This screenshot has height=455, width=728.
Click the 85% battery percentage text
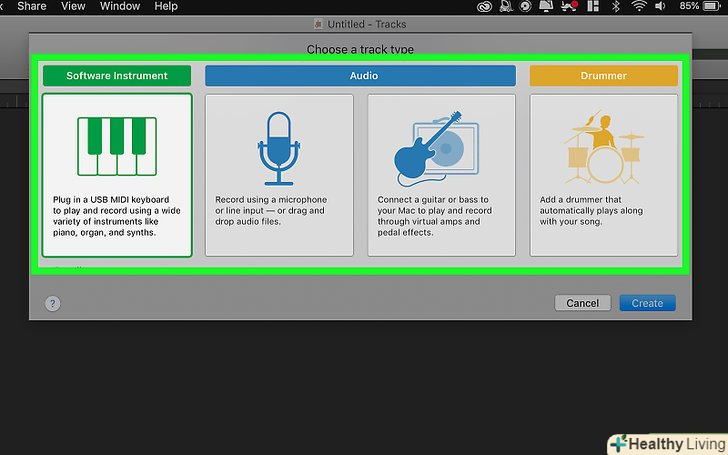[689, 6]
